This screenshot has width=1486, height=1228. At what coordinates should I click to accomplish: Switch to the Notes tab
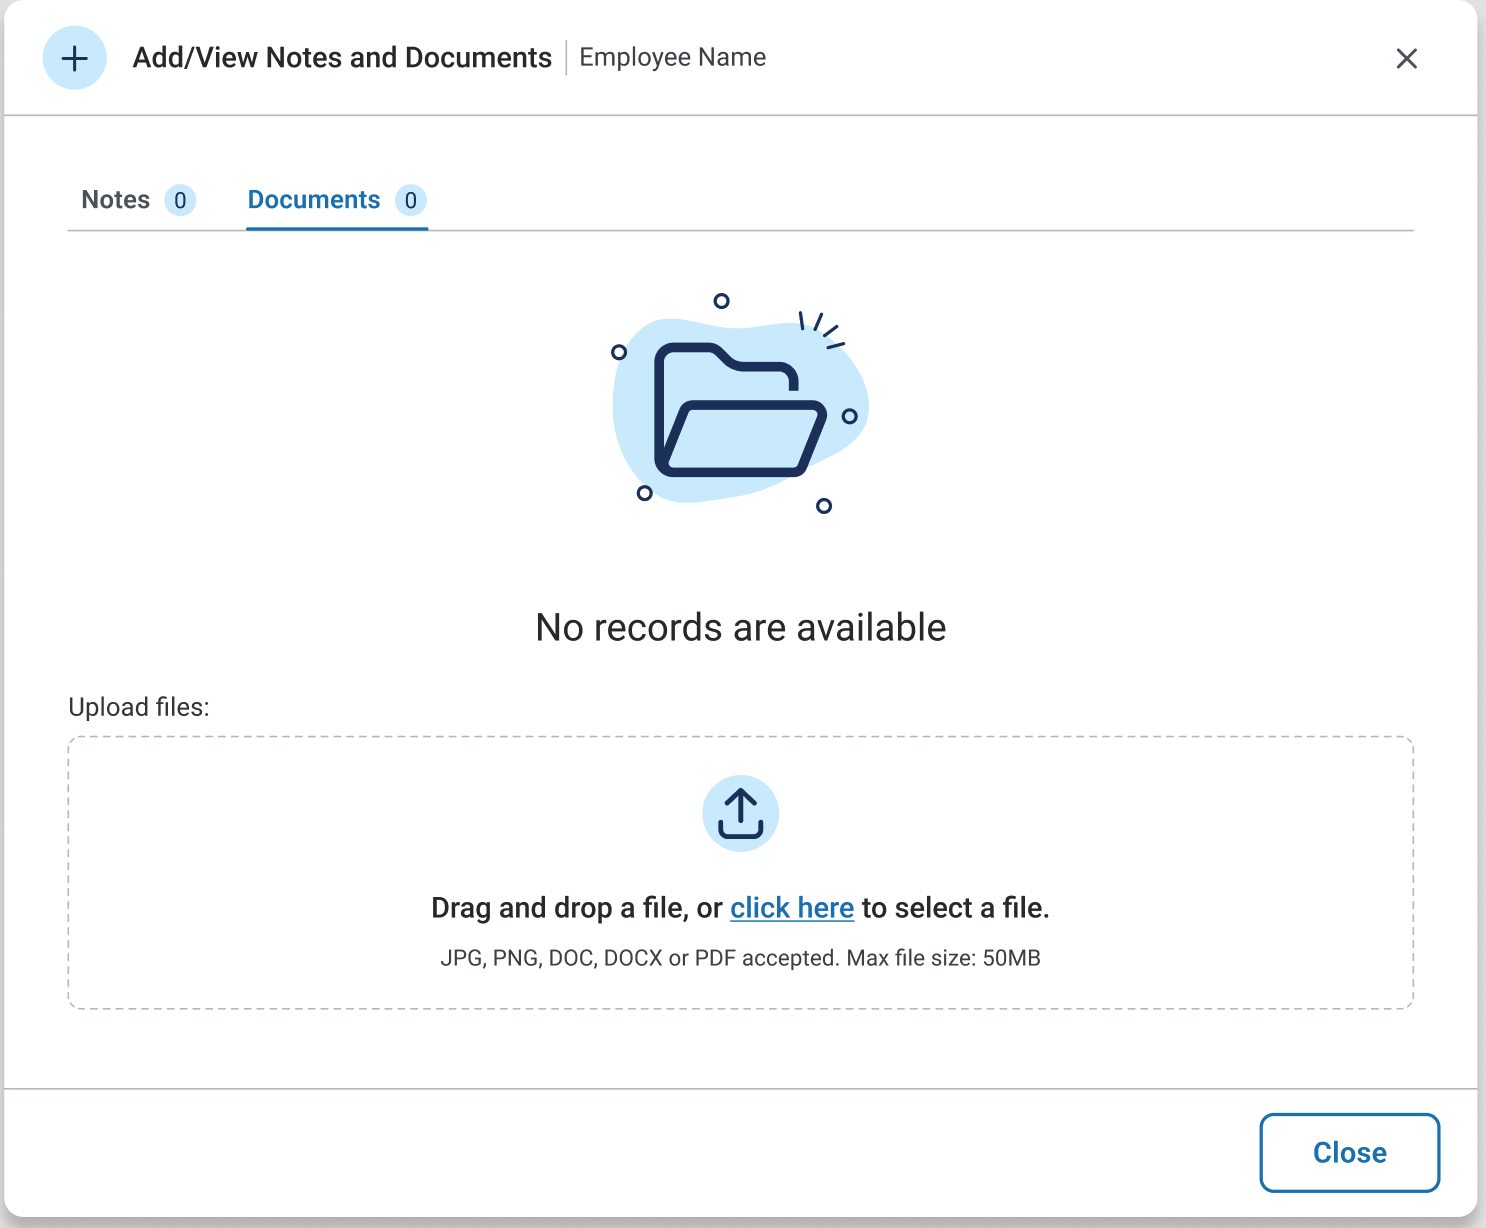[116, 200]
